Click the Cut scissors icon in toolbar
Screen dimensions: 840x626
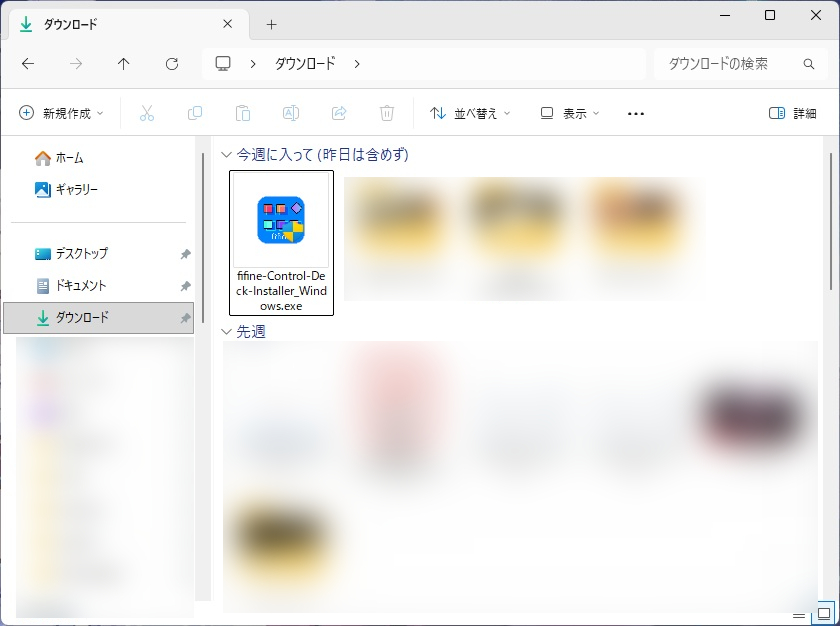click(x=147, y=114)
